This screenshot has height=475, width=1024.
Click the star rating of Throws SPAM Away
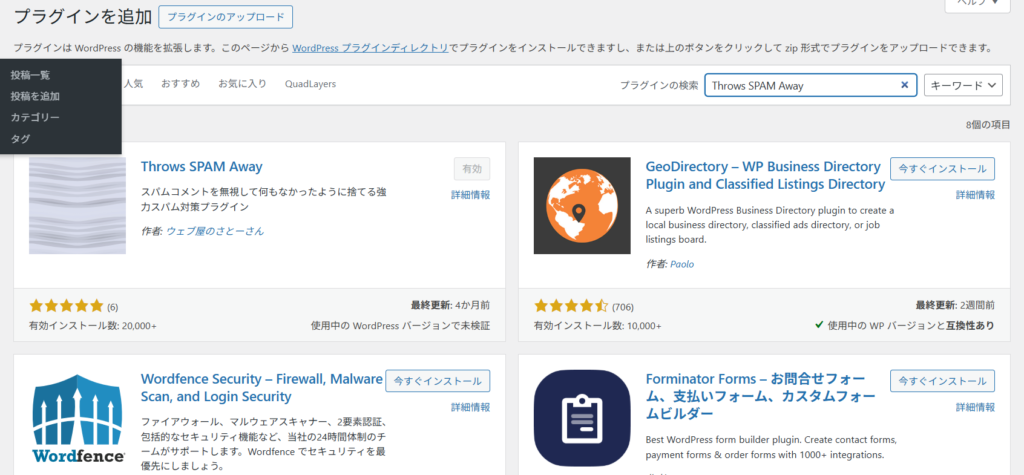tap(66, 306)
